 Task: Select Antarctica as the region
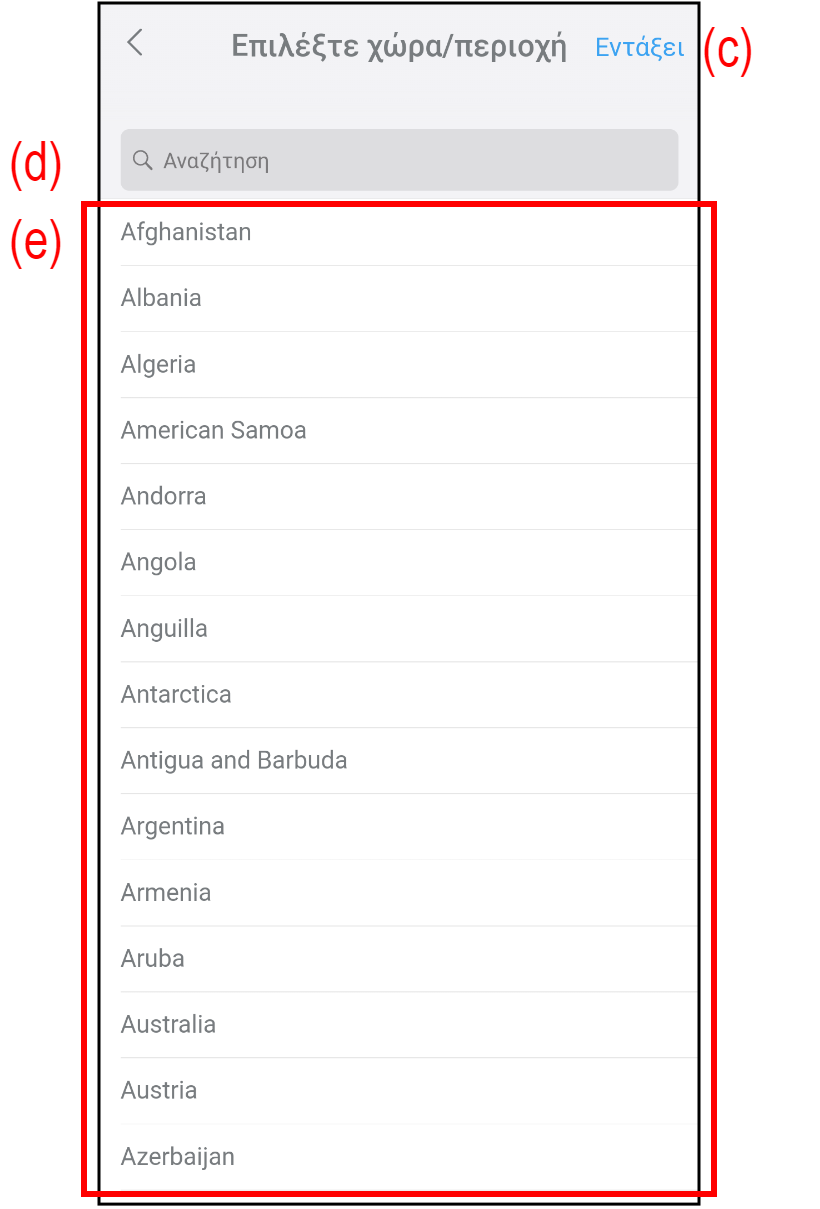click(177, 694)
